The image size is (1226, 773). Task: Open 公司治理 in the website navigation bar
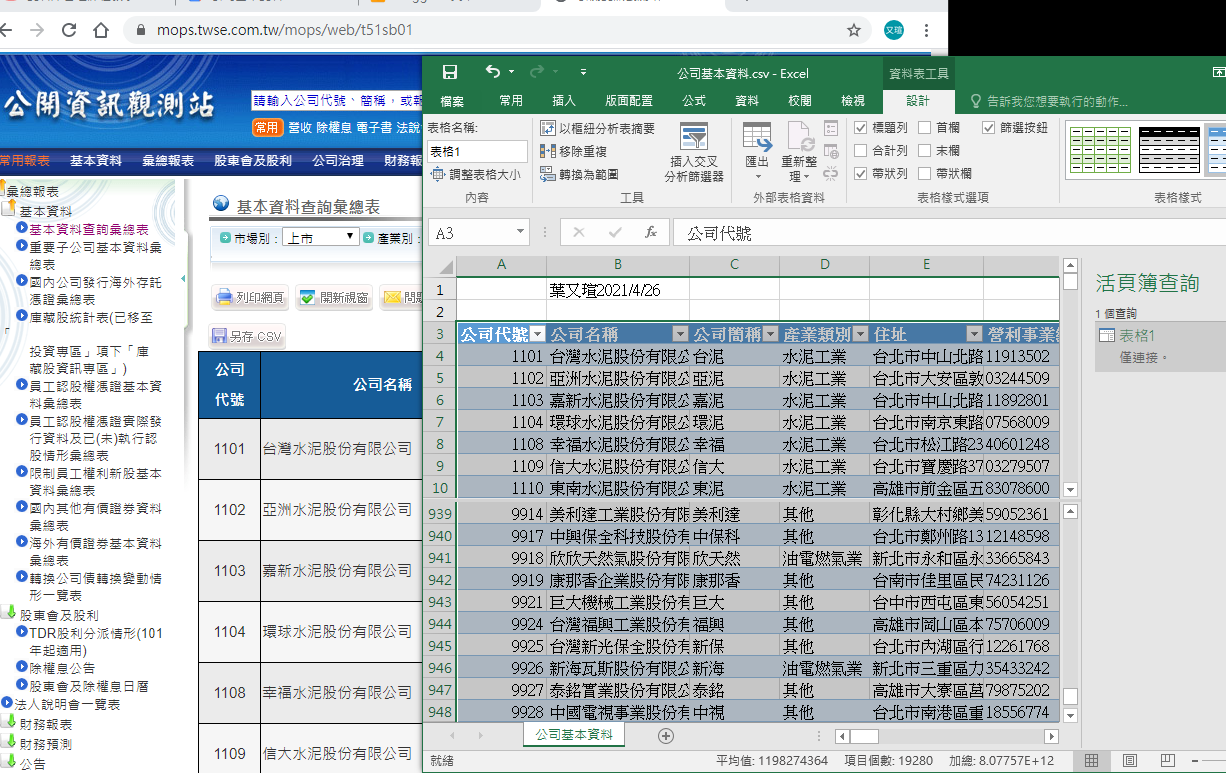pyautogui.click(x=338, y=160)
